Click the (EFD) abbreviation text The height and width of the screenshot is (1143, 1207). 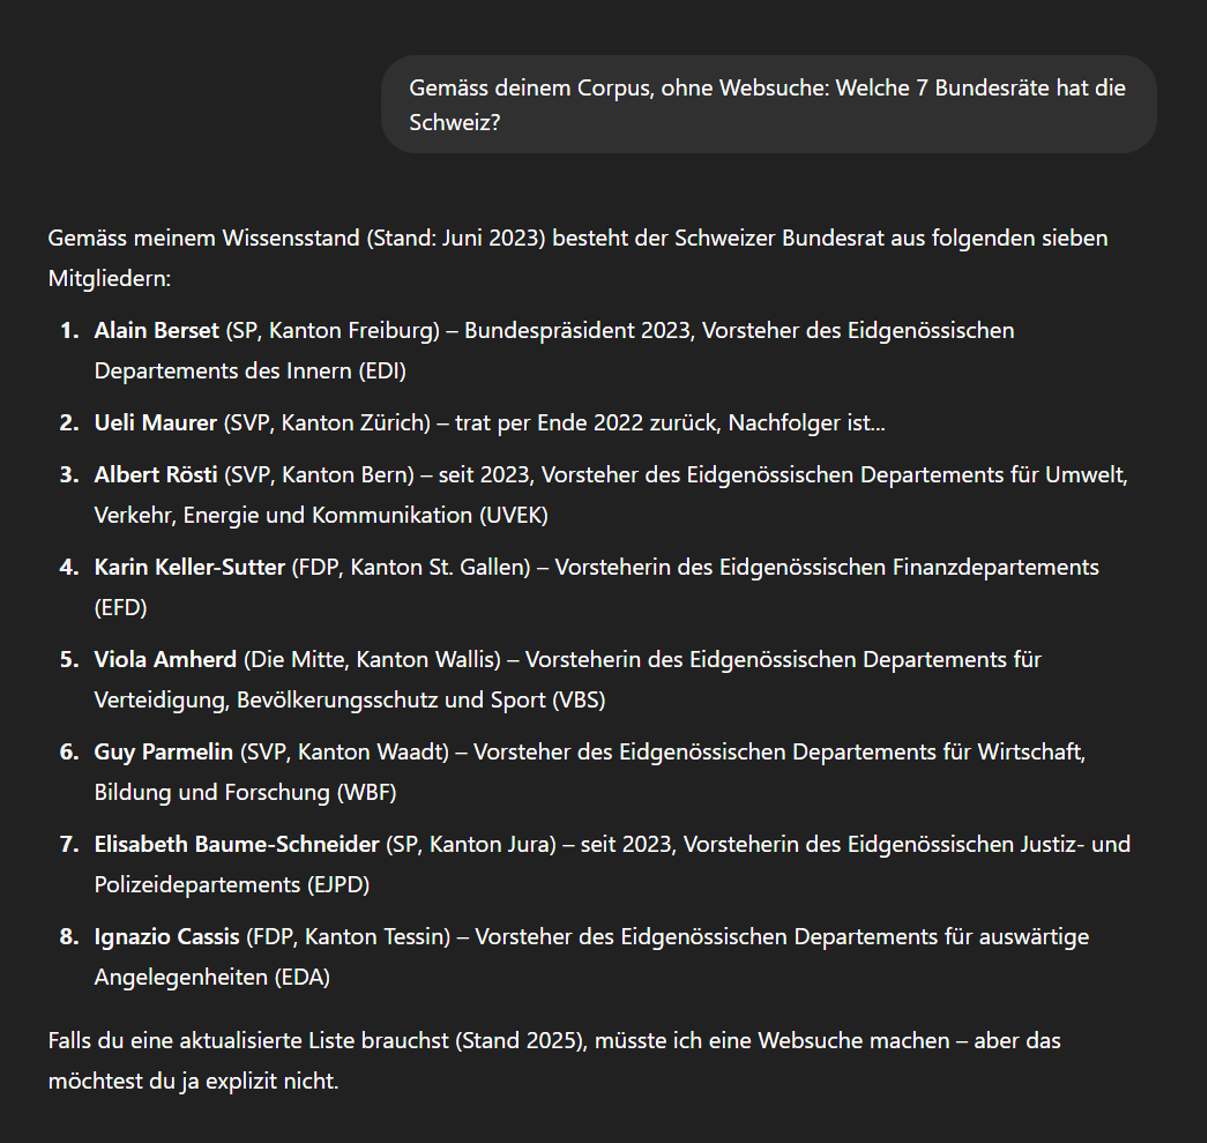coord(120,607)
